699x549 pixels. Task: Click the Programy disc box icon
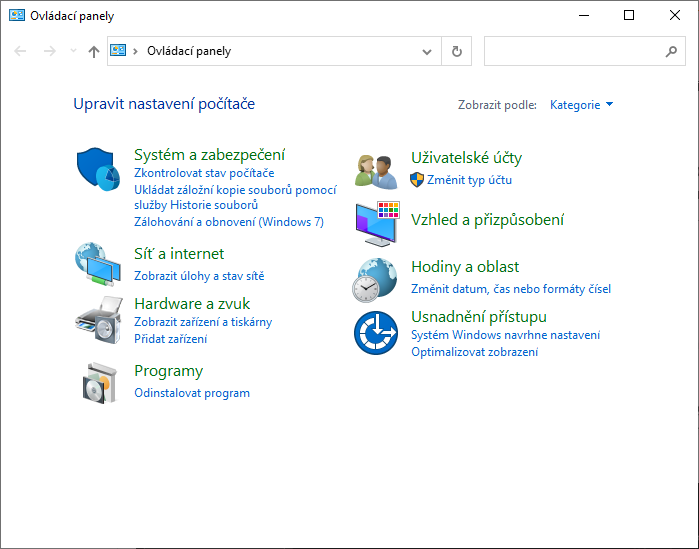100,384
